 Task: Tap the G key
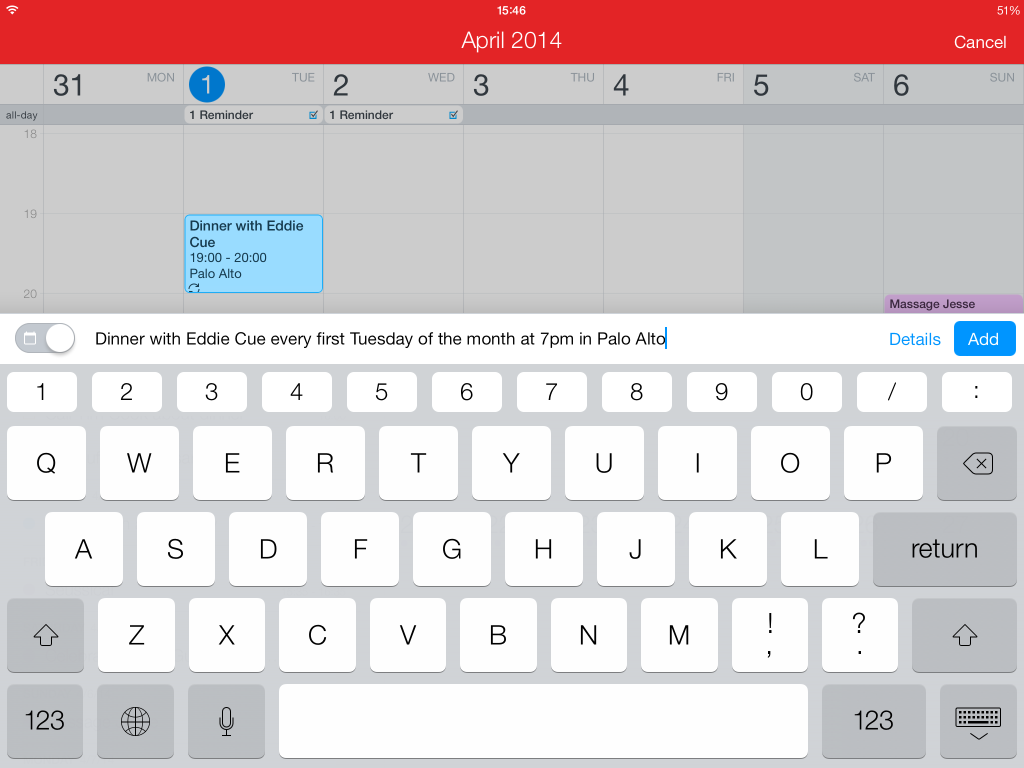(452, 549)
